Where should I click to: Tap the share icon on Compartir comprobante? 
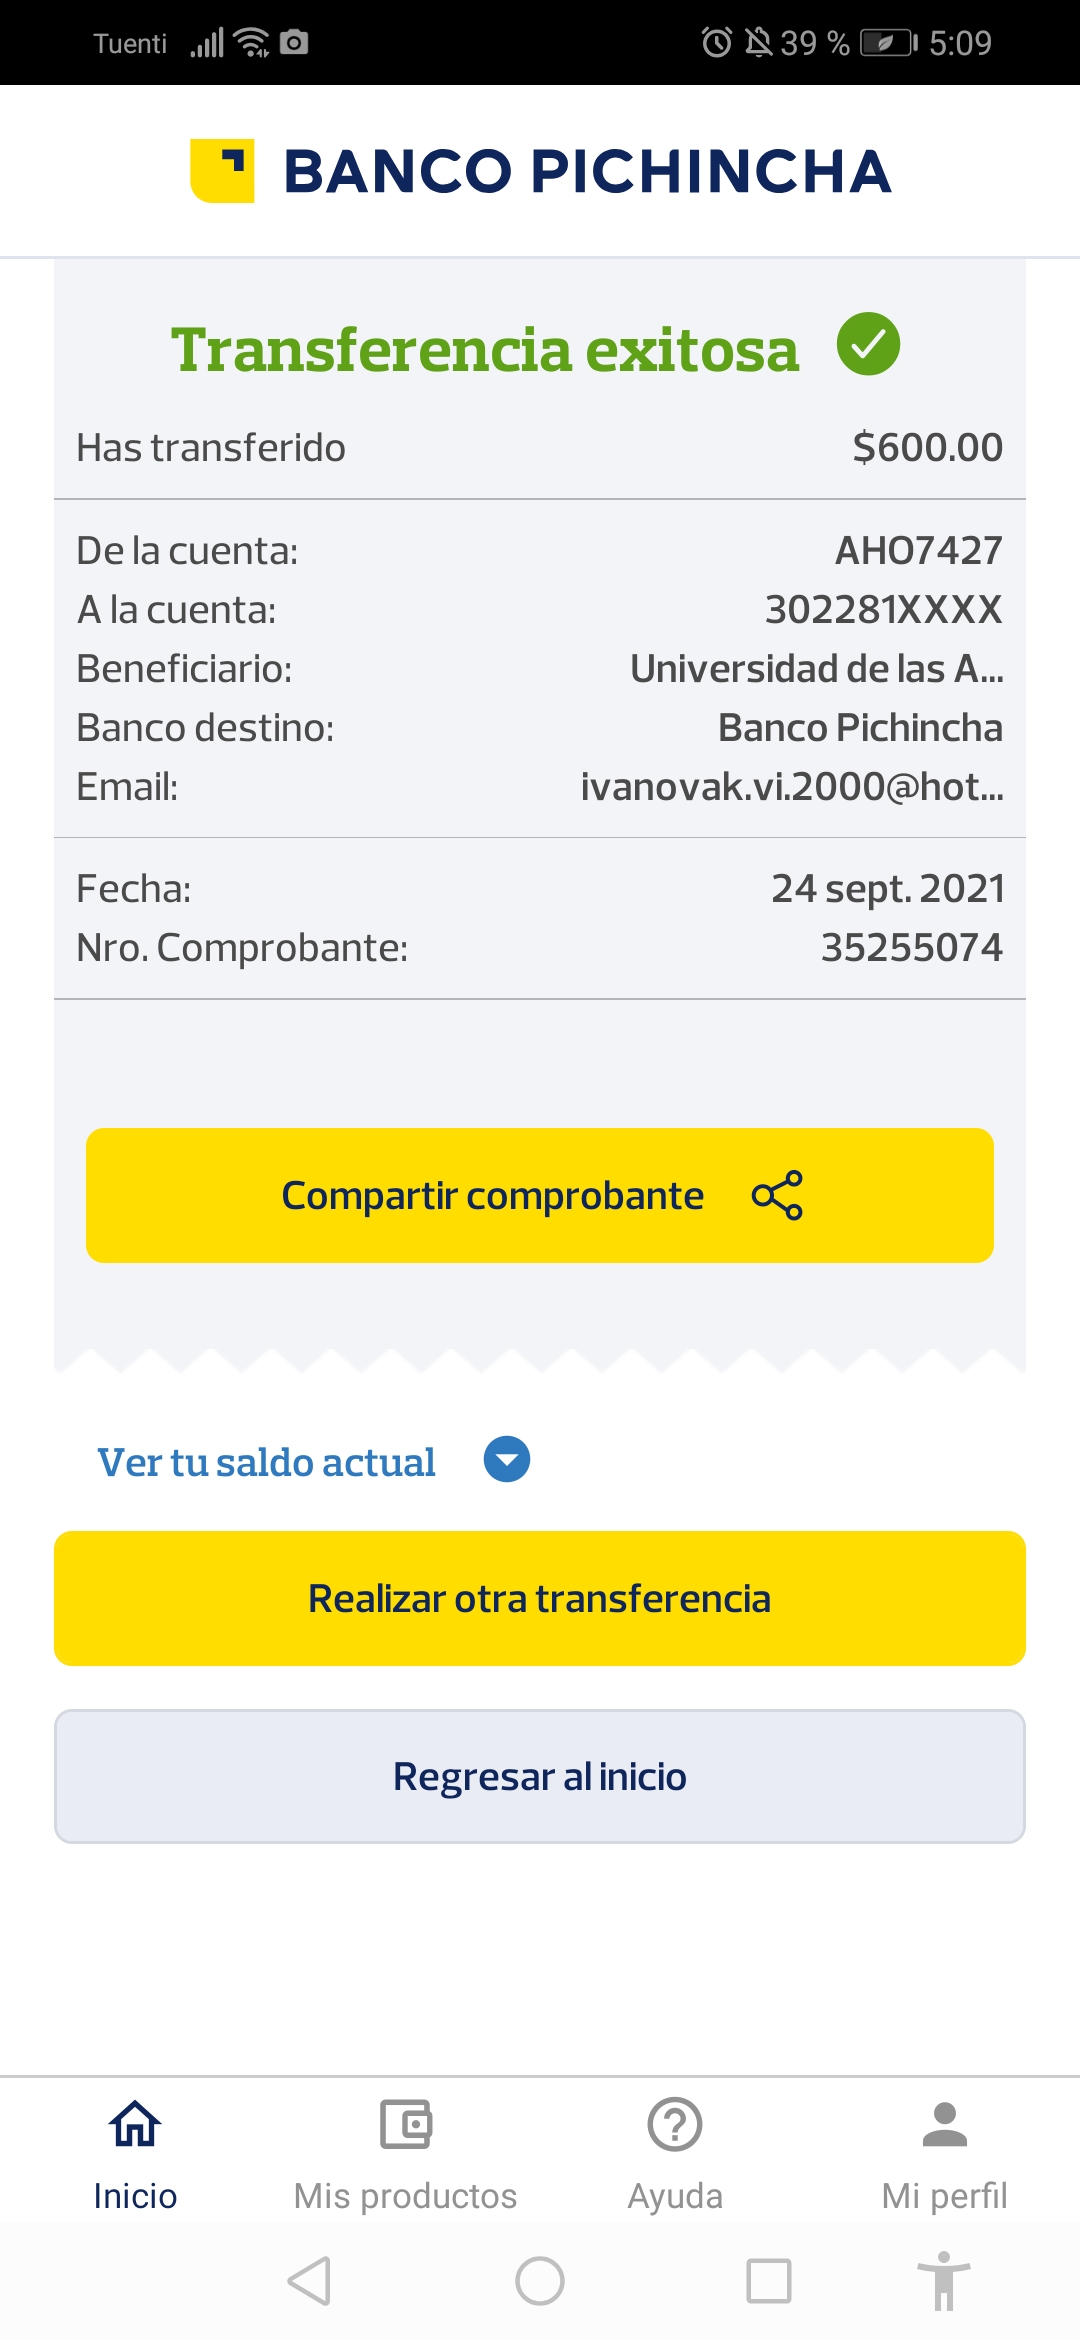777,1195
